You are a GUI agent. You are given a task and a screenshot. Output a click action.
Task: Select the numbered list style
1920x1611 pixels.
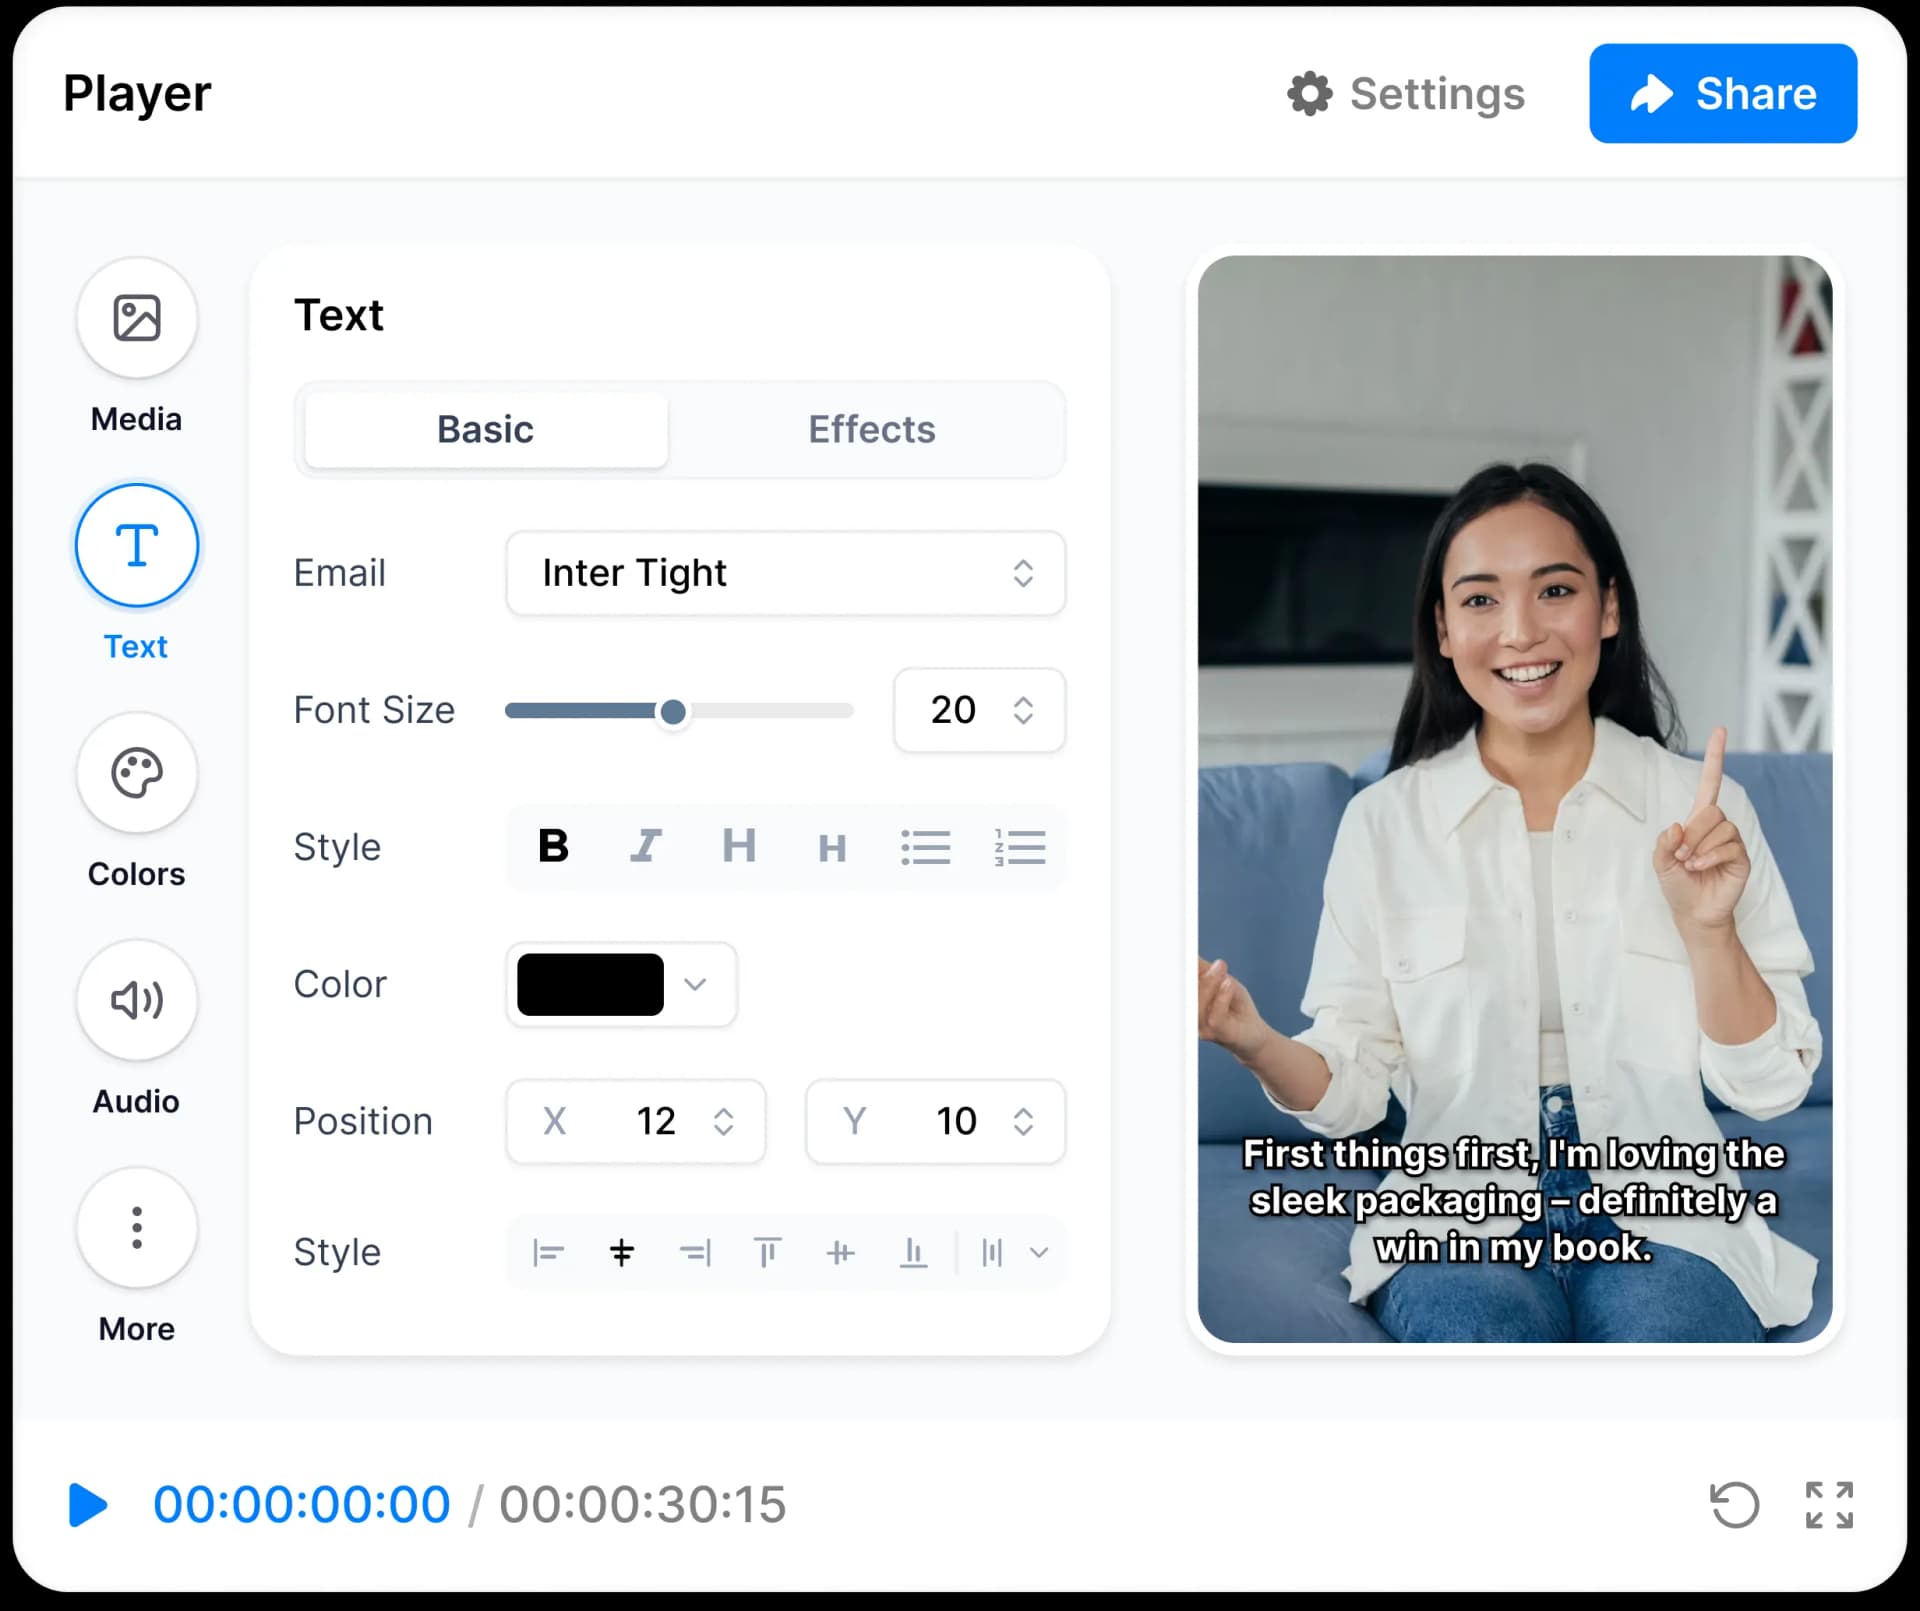click(1018, 845)
